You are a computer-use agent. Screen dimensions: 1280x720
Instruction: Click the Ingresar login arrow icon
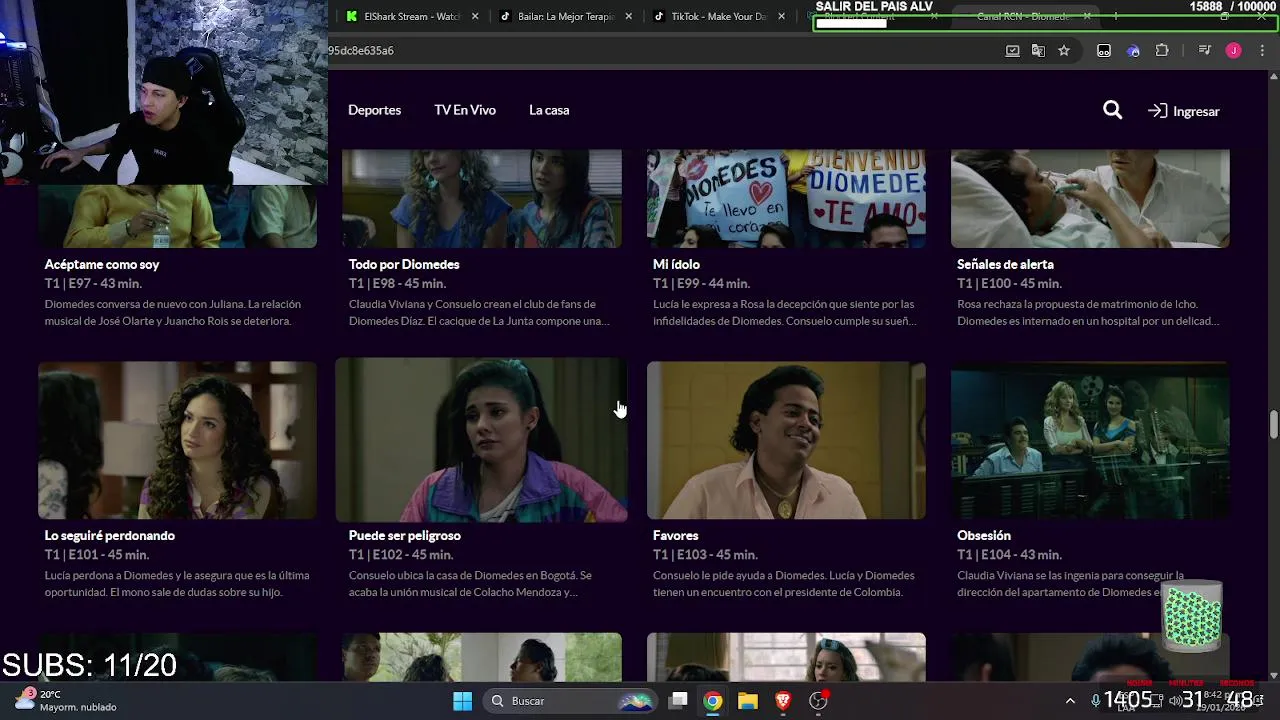1157,111
